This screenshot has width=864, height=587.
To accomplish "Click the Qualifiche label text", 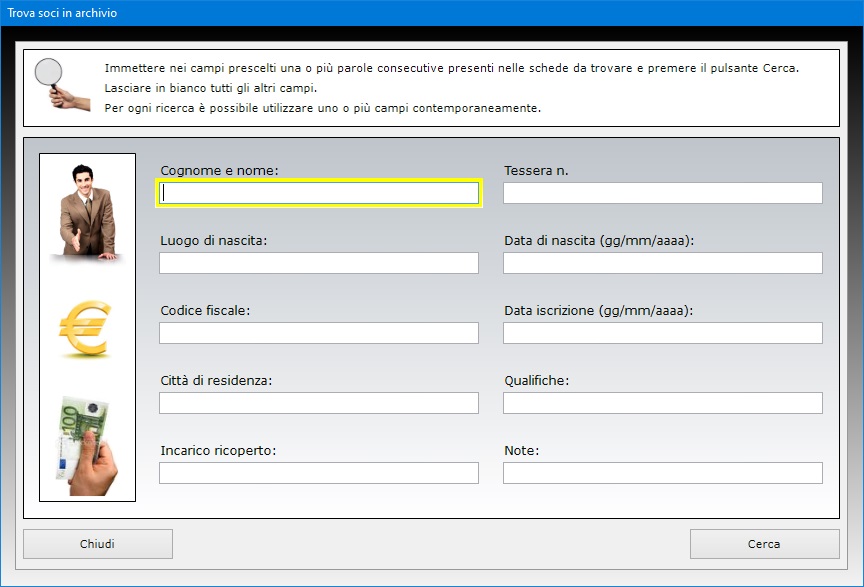I will [x=536, y=381].
